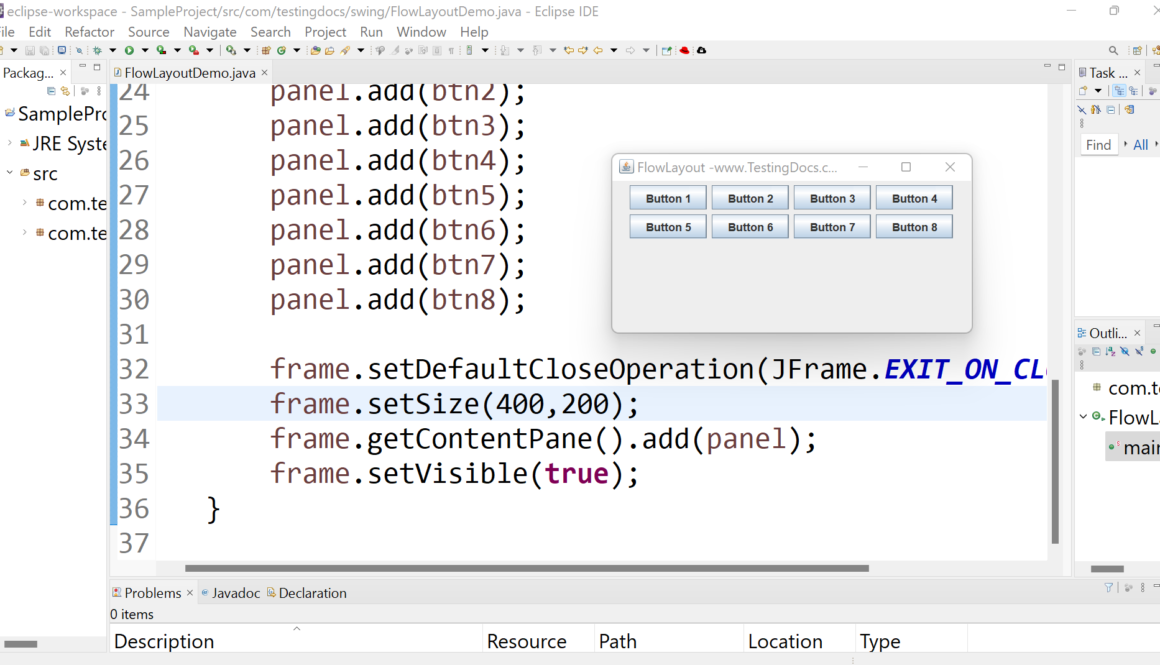This screenshot has width=1160, height=665.
Task: Toggle categorized mode in the Task List
Action: click(x=1119, y=90)
